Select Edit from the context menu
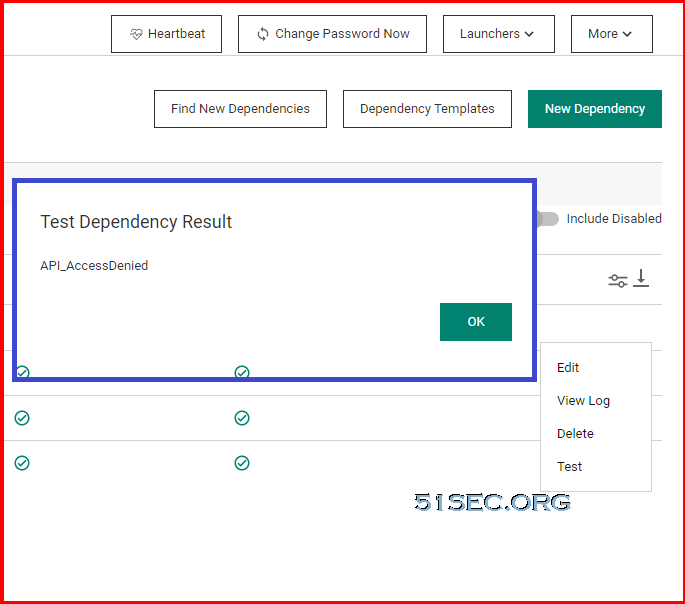This screenshot has width=685, height=604. tap(567, 368)
